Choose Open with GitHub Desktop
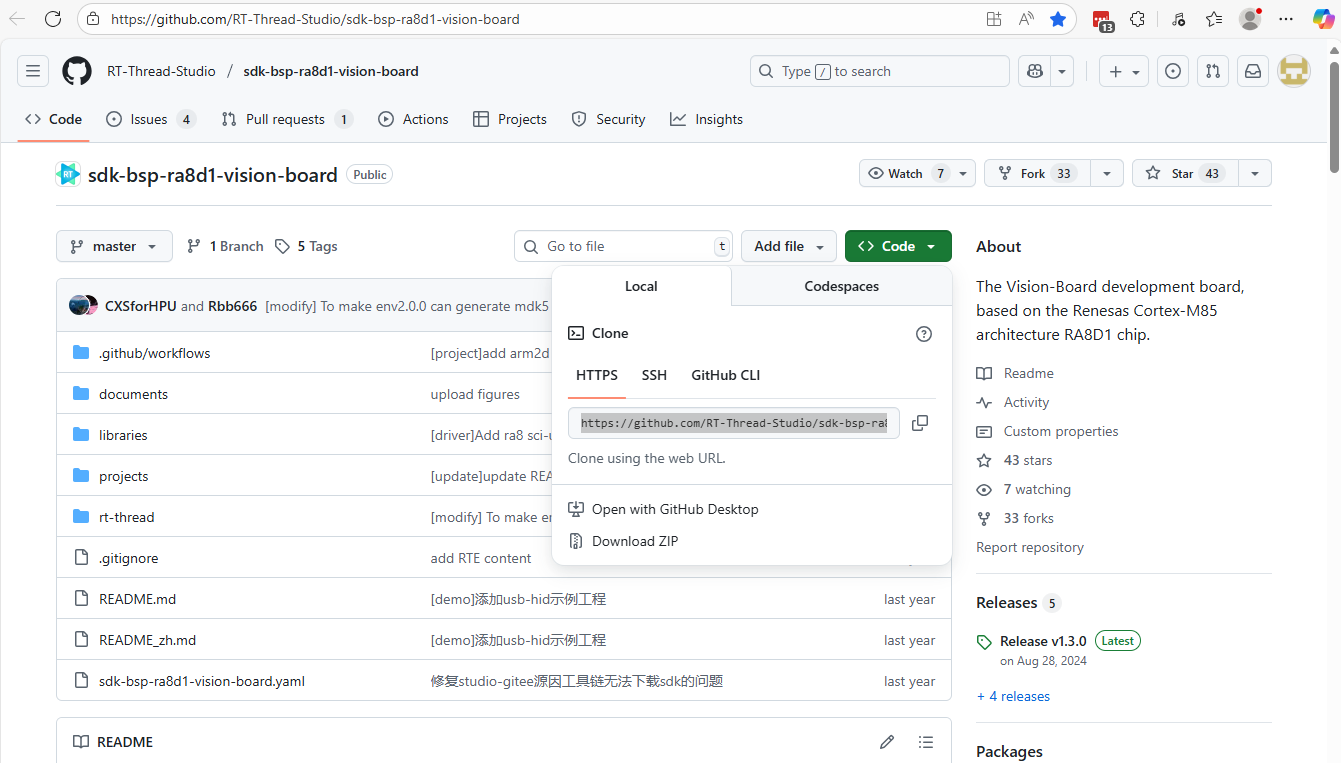The height and width of the screenshot is (763, 1341). 674,509
